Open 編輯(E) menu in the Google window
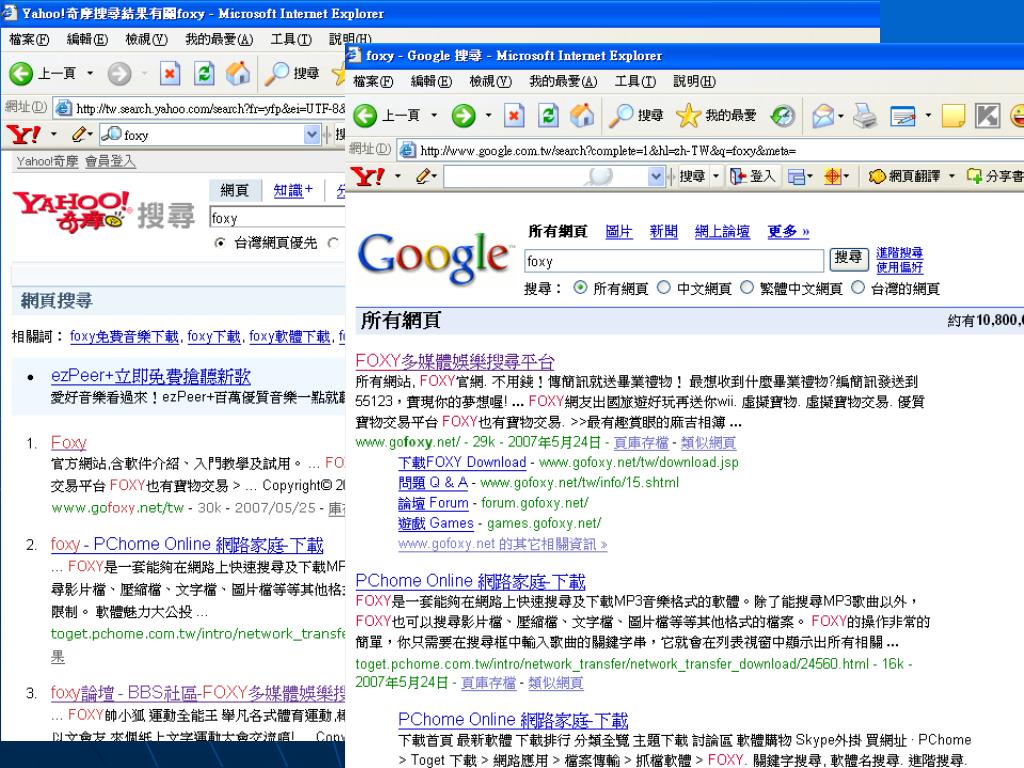This screenshot has height=768, width=1024. [x=431, y=82]
